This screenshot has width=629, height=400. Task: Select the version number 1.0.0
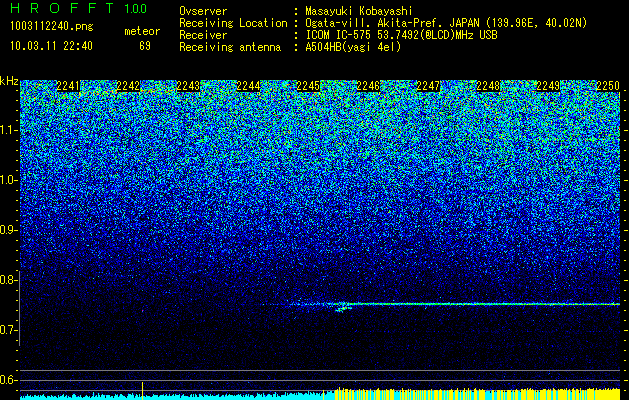(136, 9)
